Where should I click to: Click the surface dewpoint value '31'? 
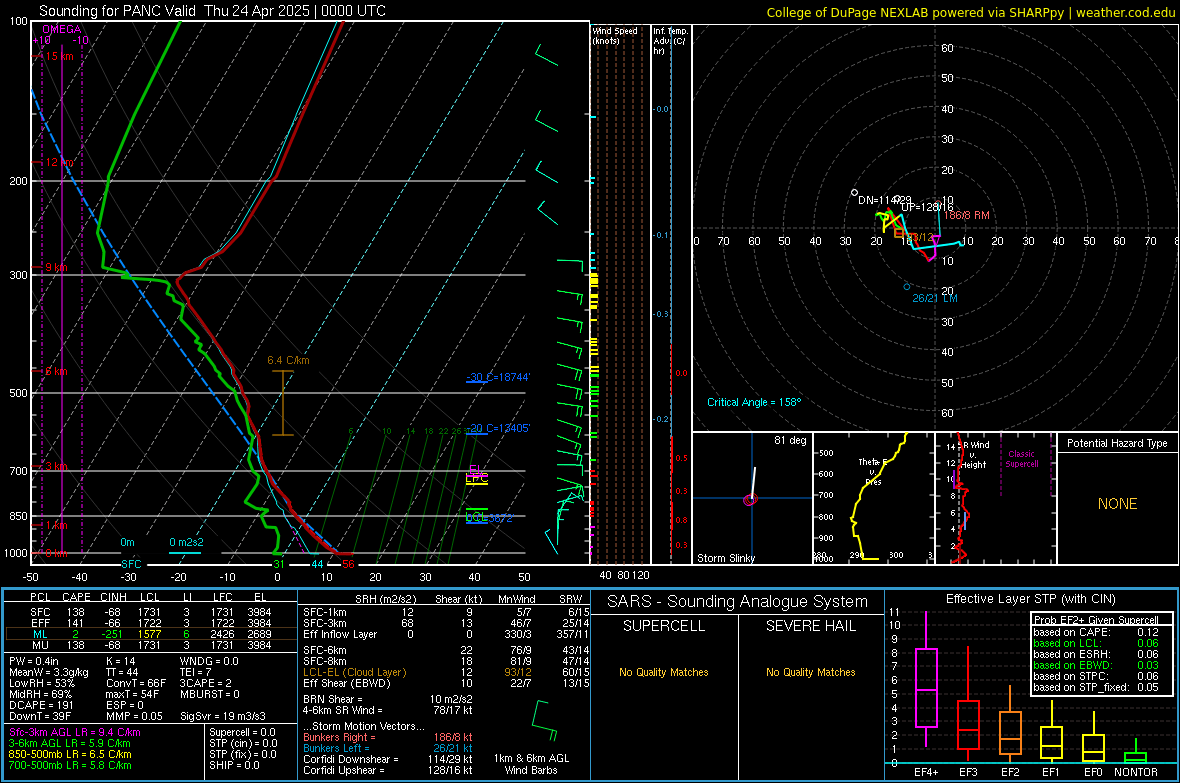tap(278, 564)
